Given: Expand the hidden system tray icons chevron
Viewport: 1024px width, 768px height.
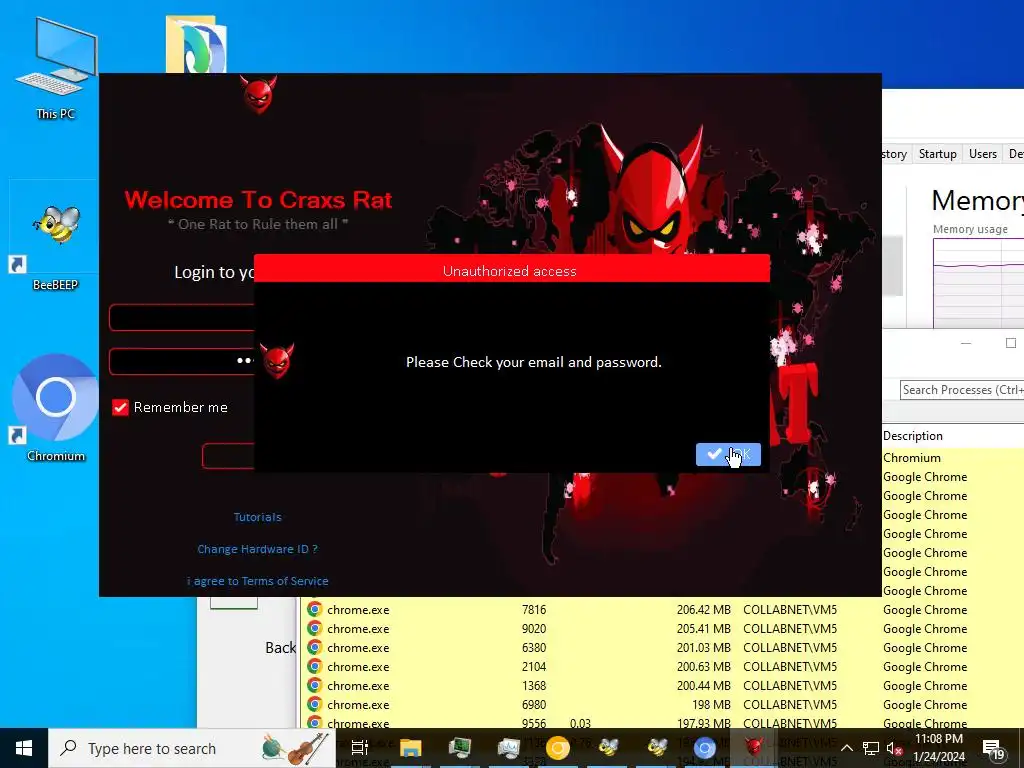Looking at the screenshot, I should click(846, 748).
